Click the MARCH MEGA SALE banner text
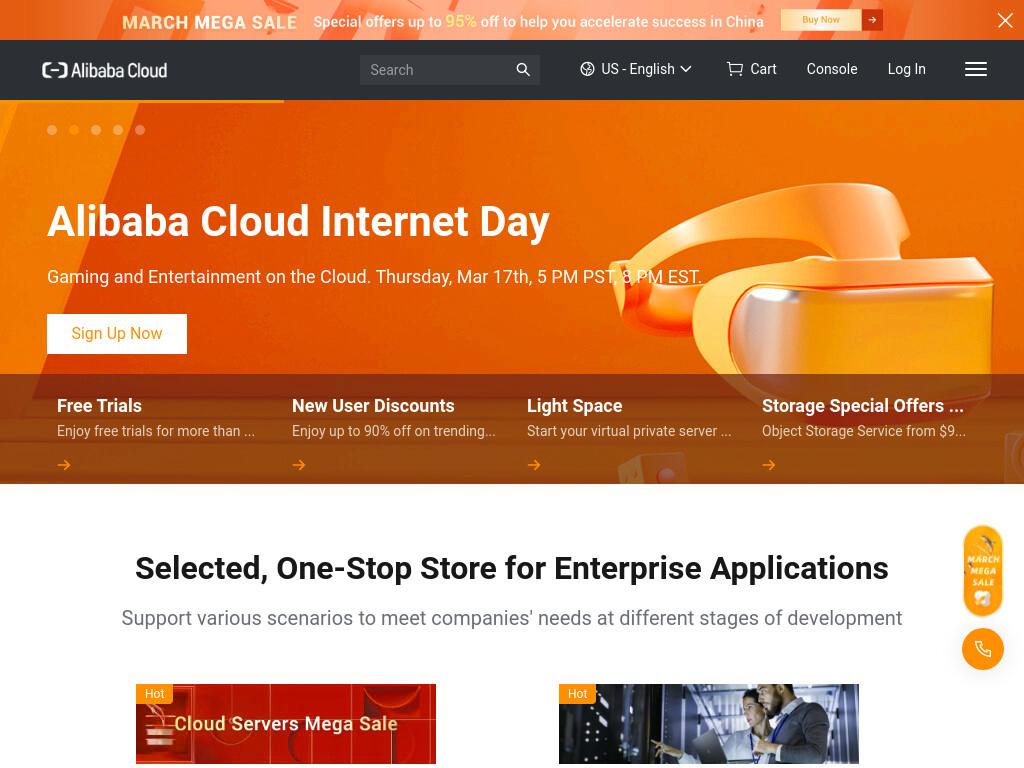The height and width of the screenshot is (768, 1024). click(x=209, y=22)
